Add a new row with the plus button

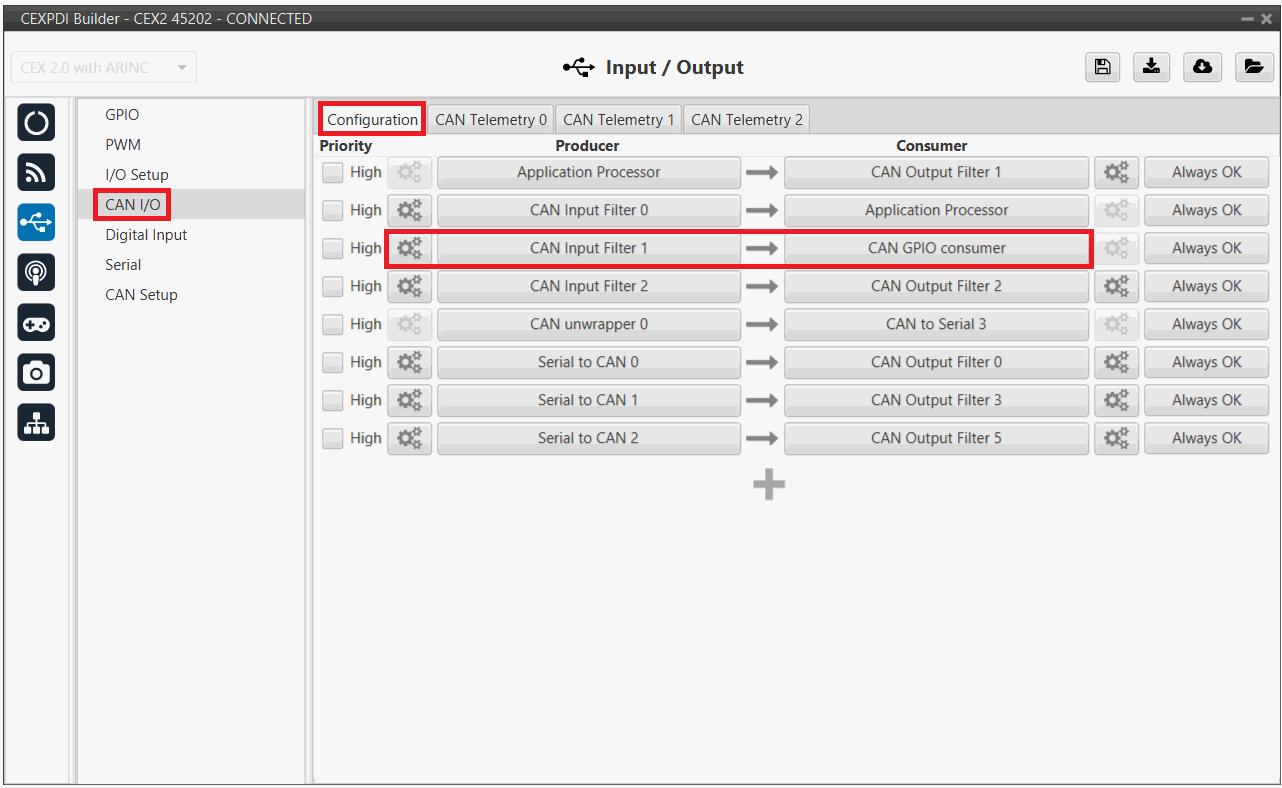(768, 485)
